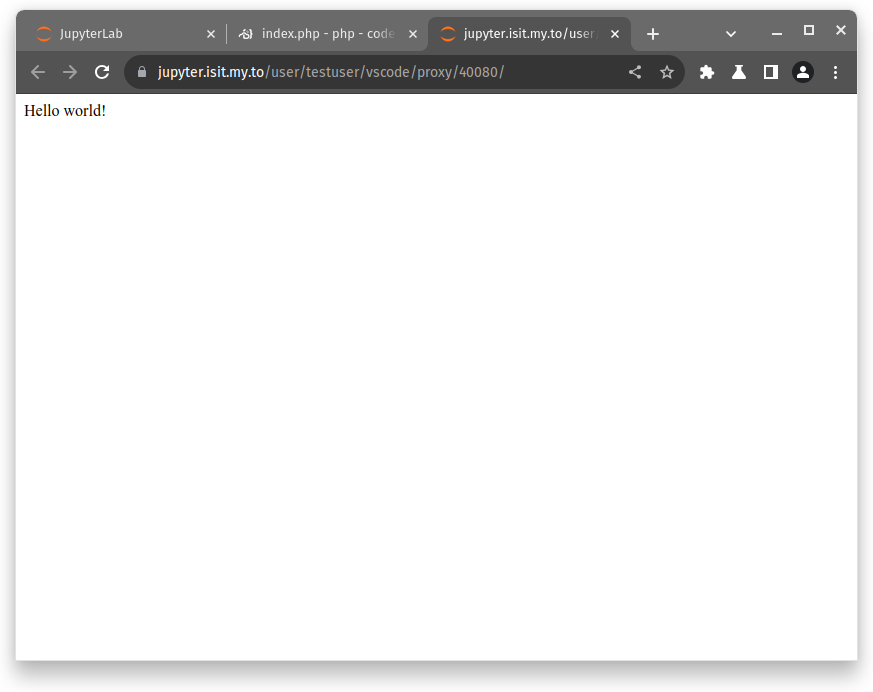Open a new browser tab
873x692 pixels.
tap(653, 34)
